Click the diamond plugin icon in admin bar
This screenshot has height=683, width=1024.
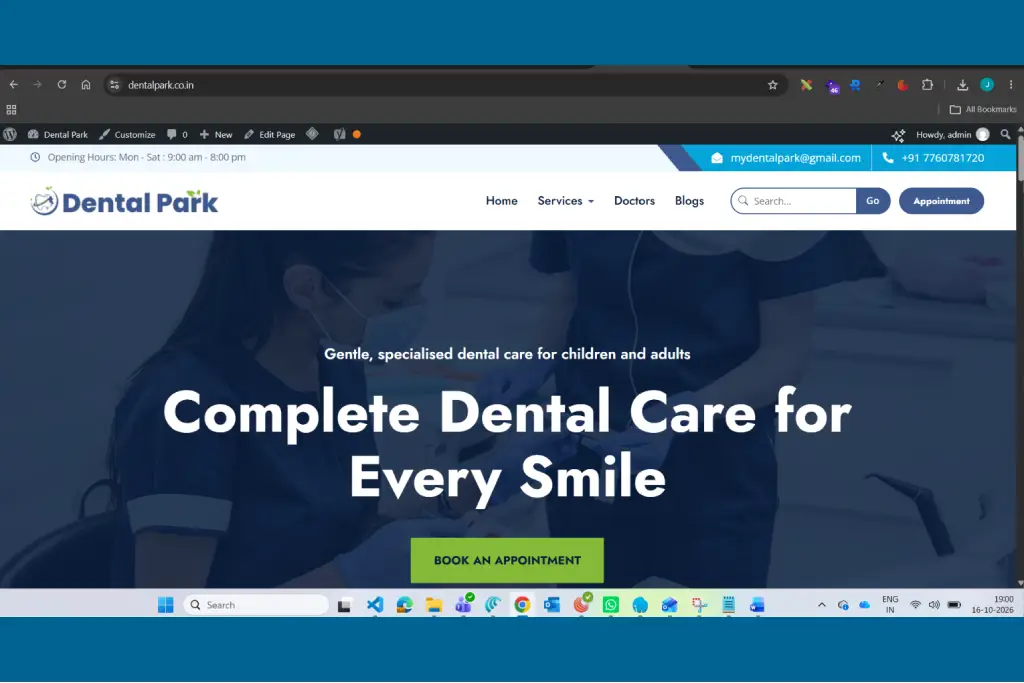pos(312,134)
